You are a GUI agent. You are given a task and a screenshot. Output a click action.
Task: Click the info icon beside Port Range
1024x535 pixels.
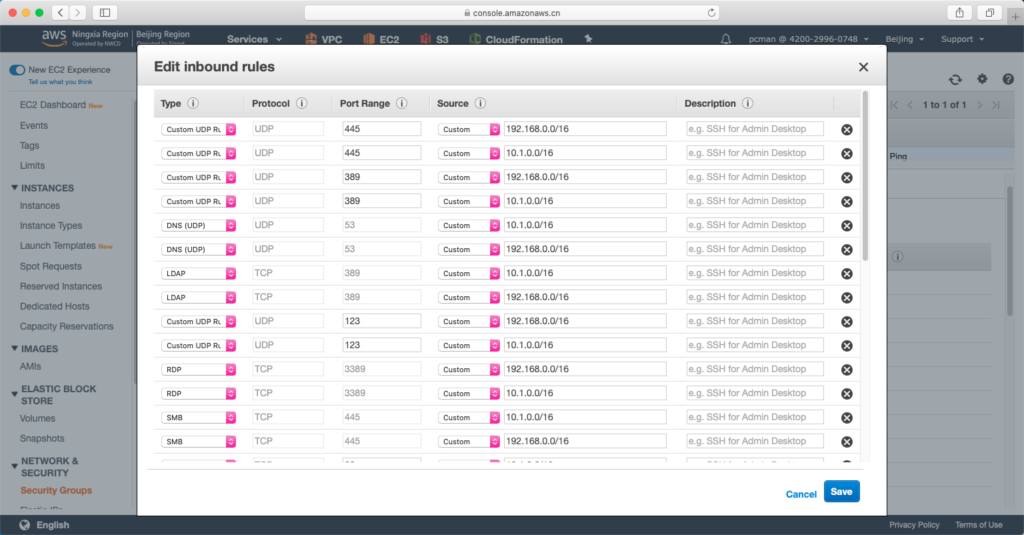click(x=401, y=103)
